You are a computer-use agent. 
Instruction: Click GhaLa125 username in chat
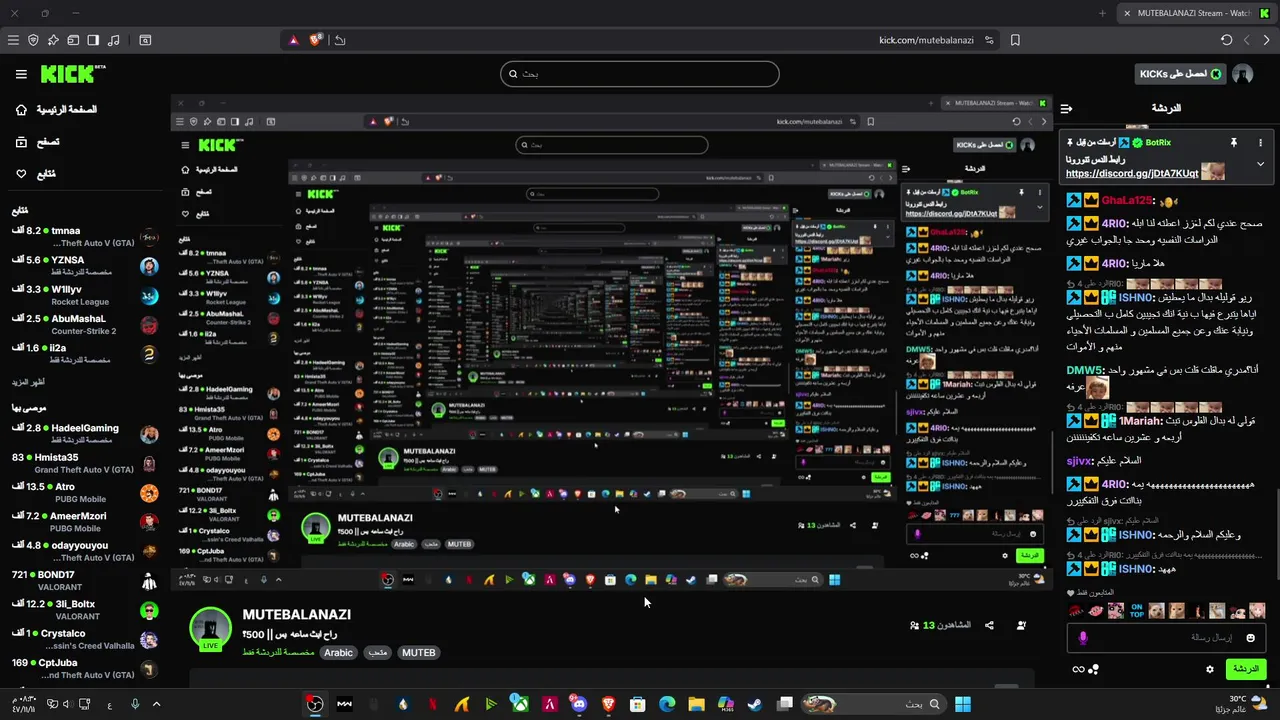1127,201
